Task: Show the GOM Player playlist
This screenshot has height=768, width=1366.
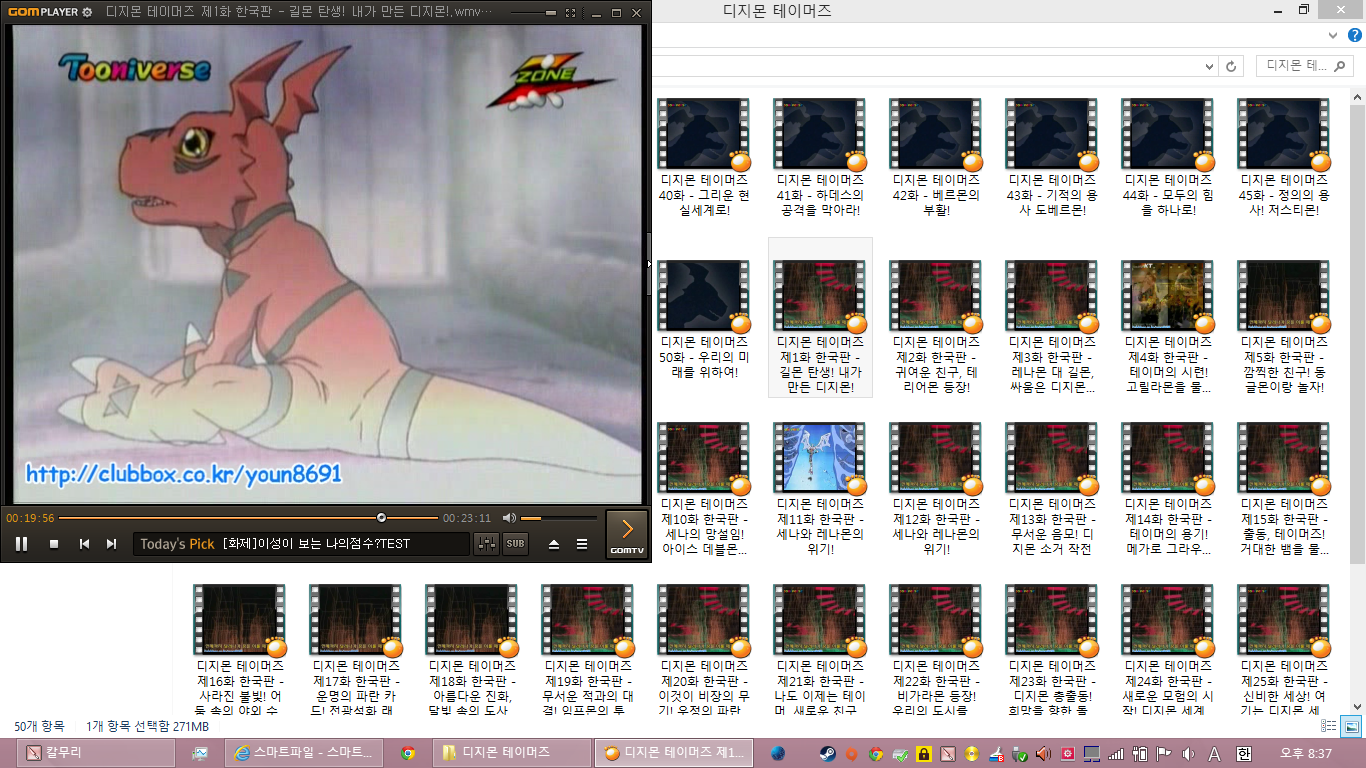Action: click(582, 544)
